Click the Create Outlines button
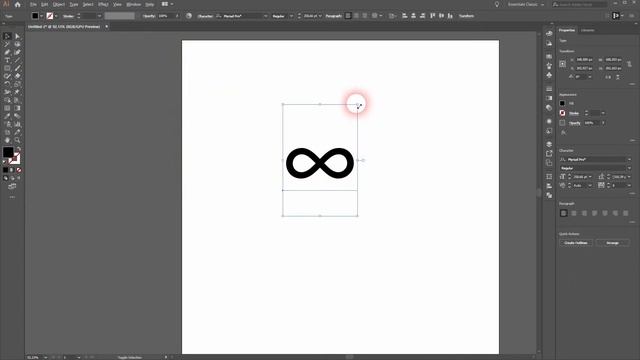This screenshot has width=640, height=360. click(x=576, y=243)
